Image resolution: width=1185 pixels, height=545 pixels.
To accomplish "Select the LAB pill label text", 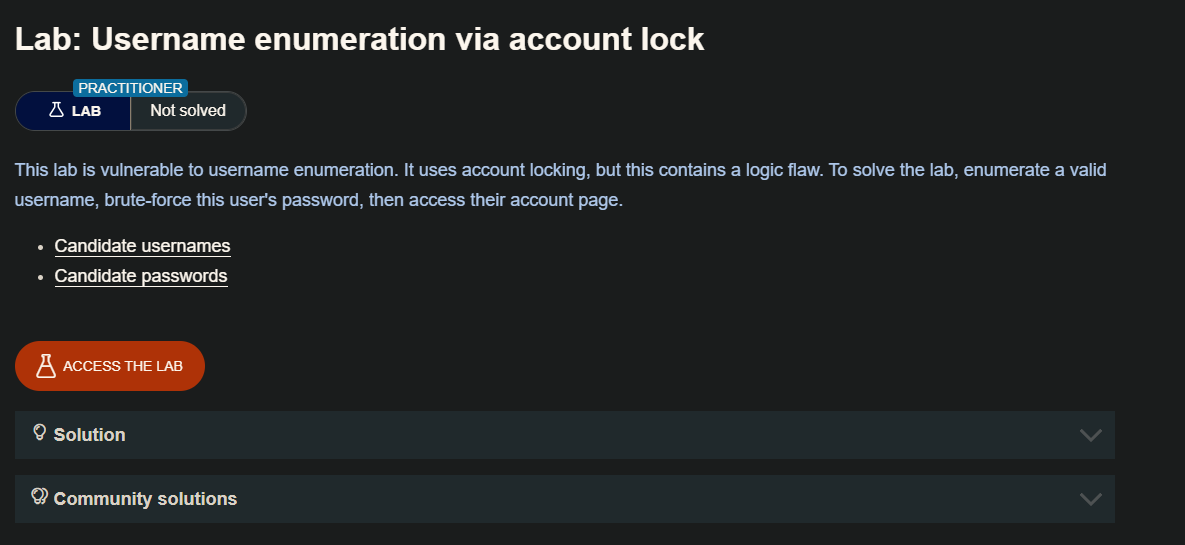I will pos(87,111).
